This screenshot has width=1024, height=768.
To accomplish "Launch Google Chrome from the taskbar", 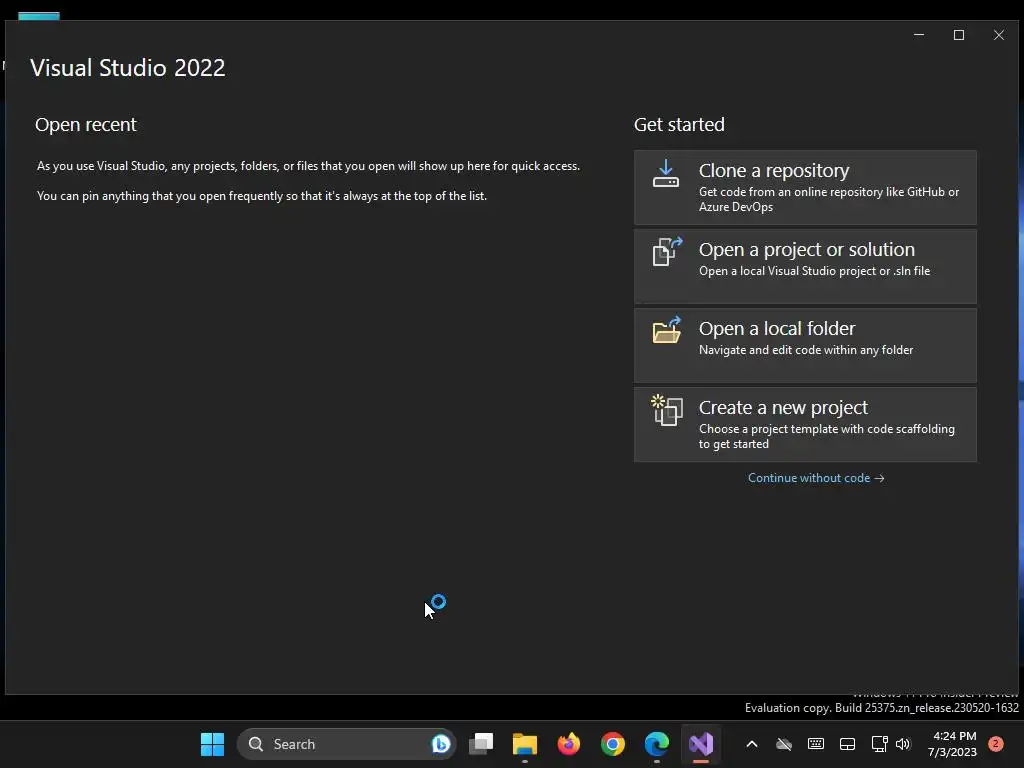I will [613, 744].
